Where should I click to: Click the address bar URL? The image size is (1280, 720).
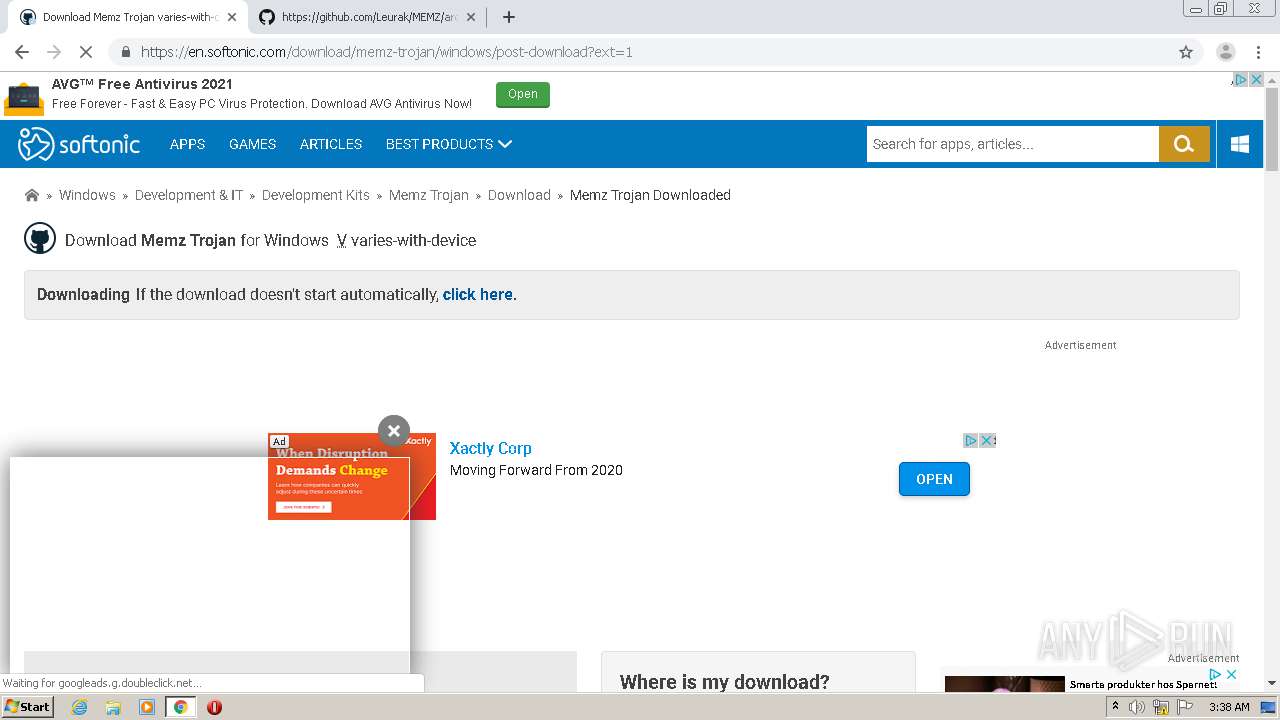(x=386, y=52)
